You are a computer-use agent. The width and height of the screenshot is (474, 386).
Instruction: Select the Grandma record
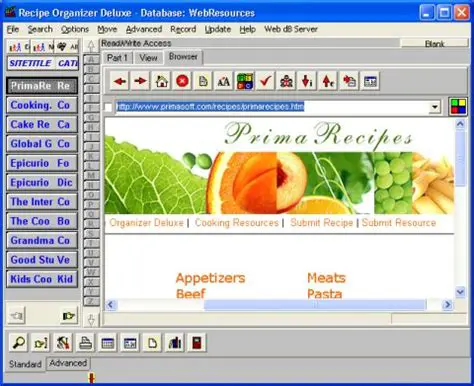(x=42, y=241)
